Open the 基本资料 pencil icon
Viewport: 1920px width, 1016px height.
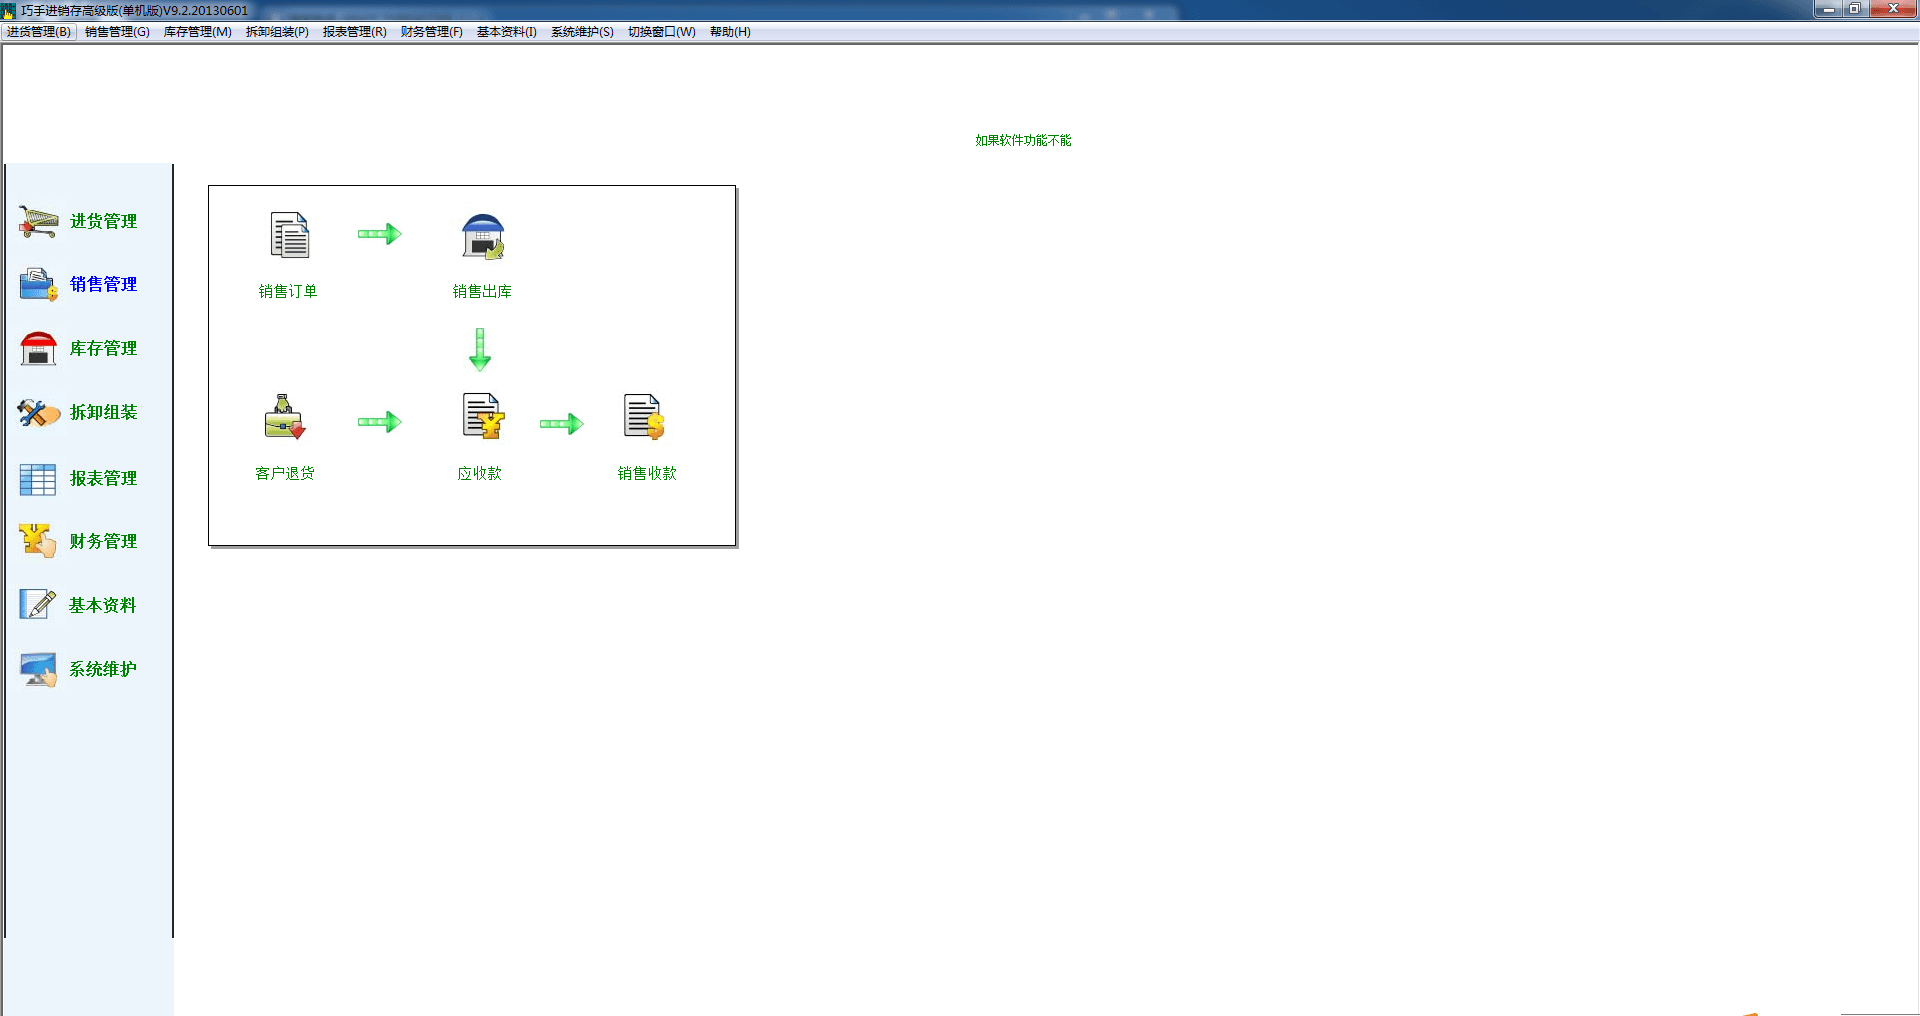pos(38,605)
